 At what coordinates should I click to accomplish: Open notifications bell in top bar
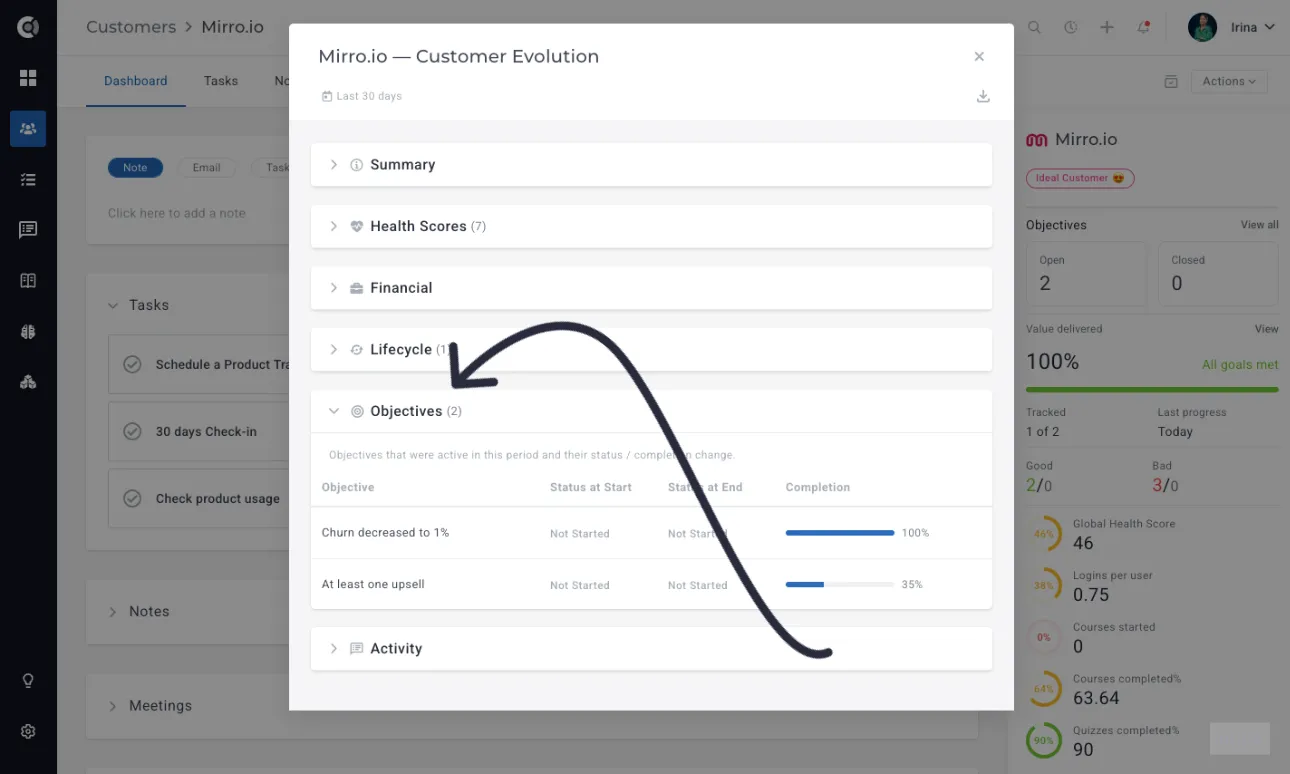pyautogui.click(x=1143, y=28)
